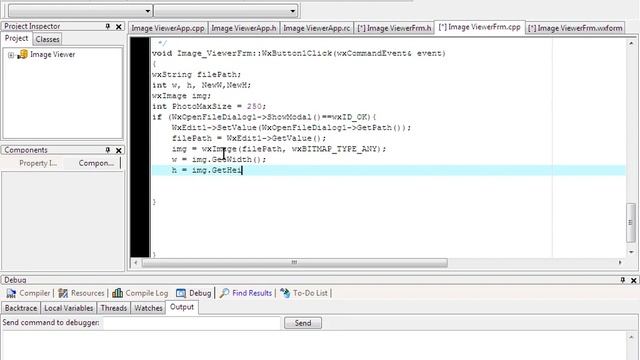Open the first class dropdown
This screenshot has width=640, height=360.
click(x=80, y=11)
